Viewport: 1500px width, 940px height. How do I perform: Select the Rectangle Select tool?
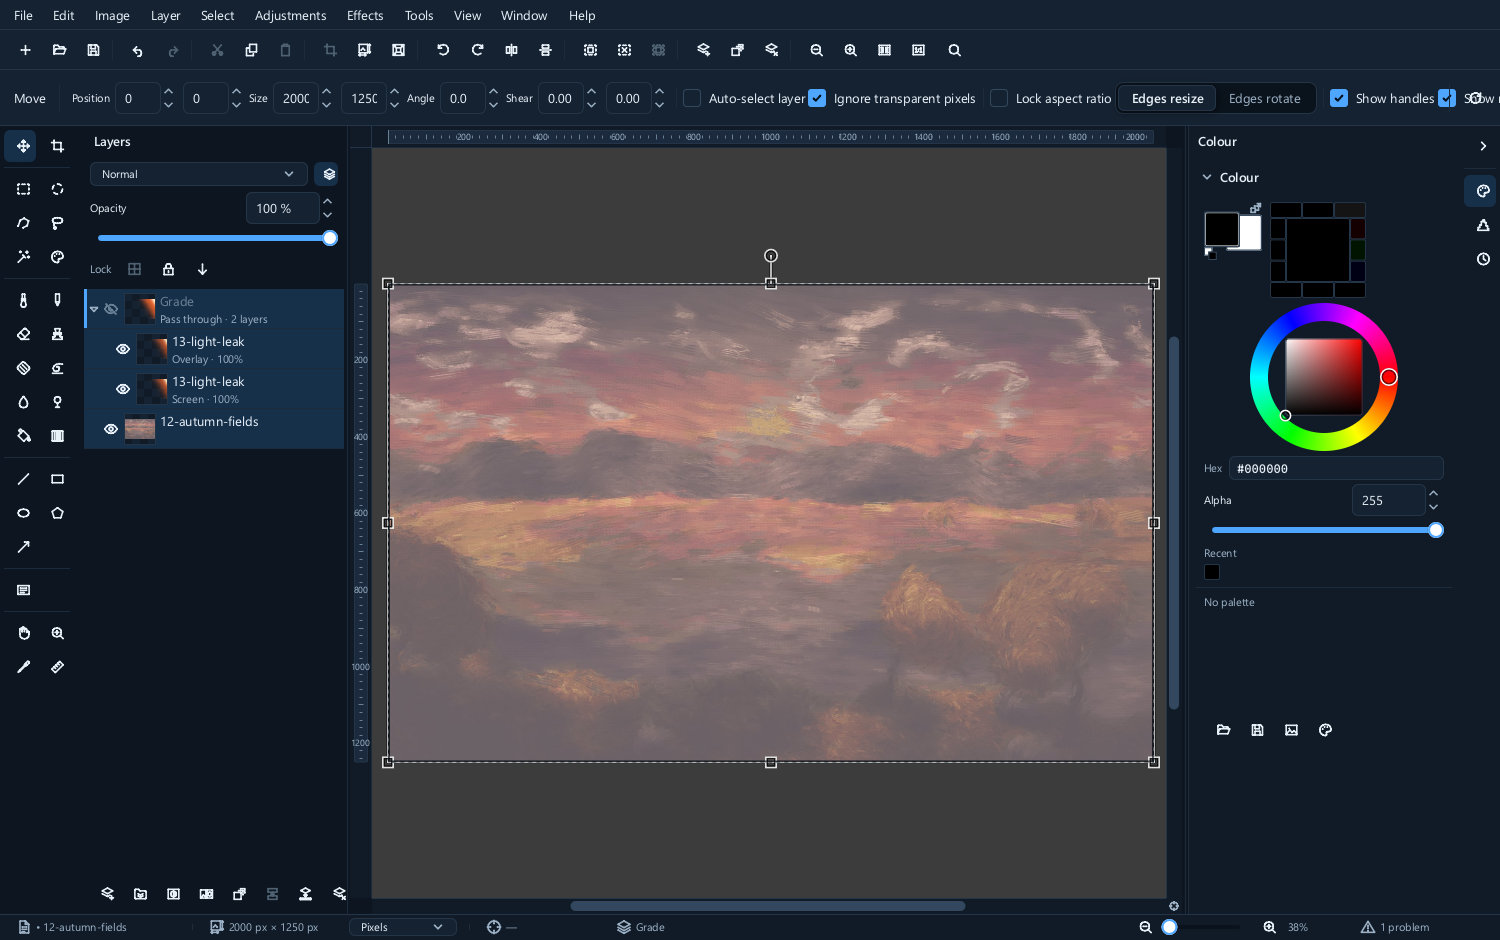coord(23,189)
